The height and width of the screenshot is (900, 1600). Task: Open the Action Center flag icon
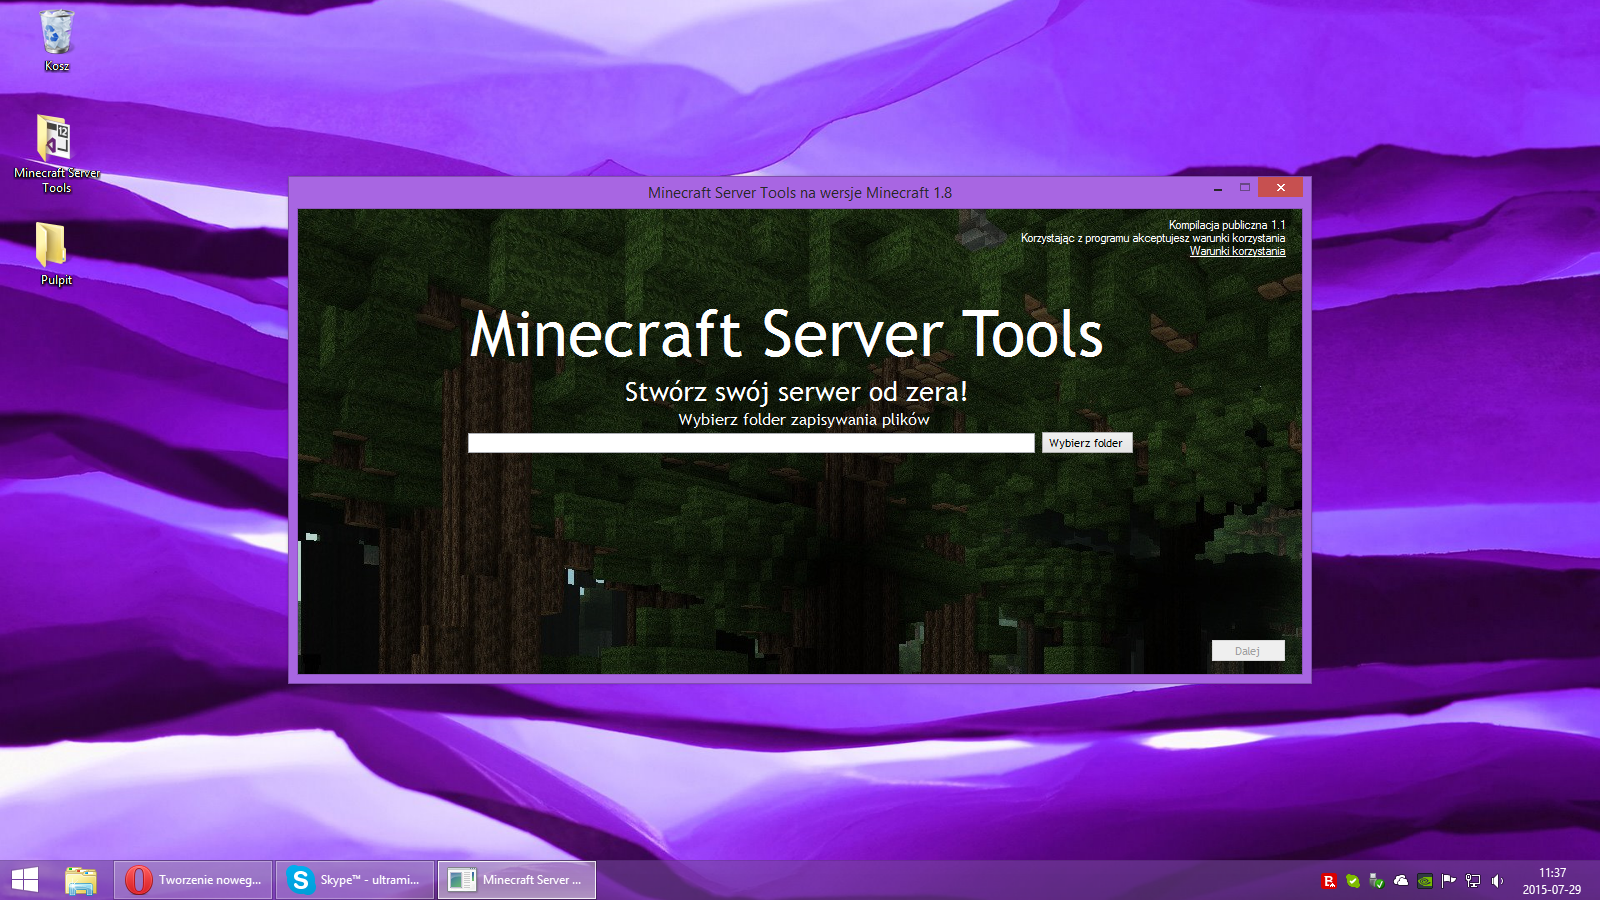[x=1449, y=881]
